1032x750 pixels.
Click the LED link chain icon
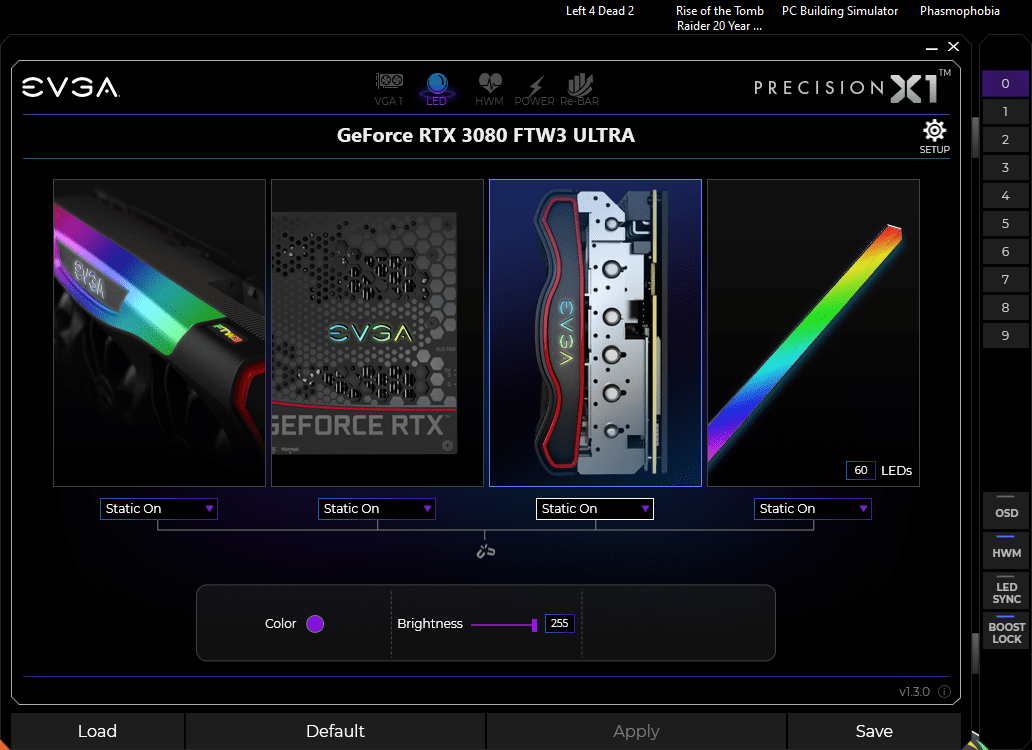coord(486,551)
